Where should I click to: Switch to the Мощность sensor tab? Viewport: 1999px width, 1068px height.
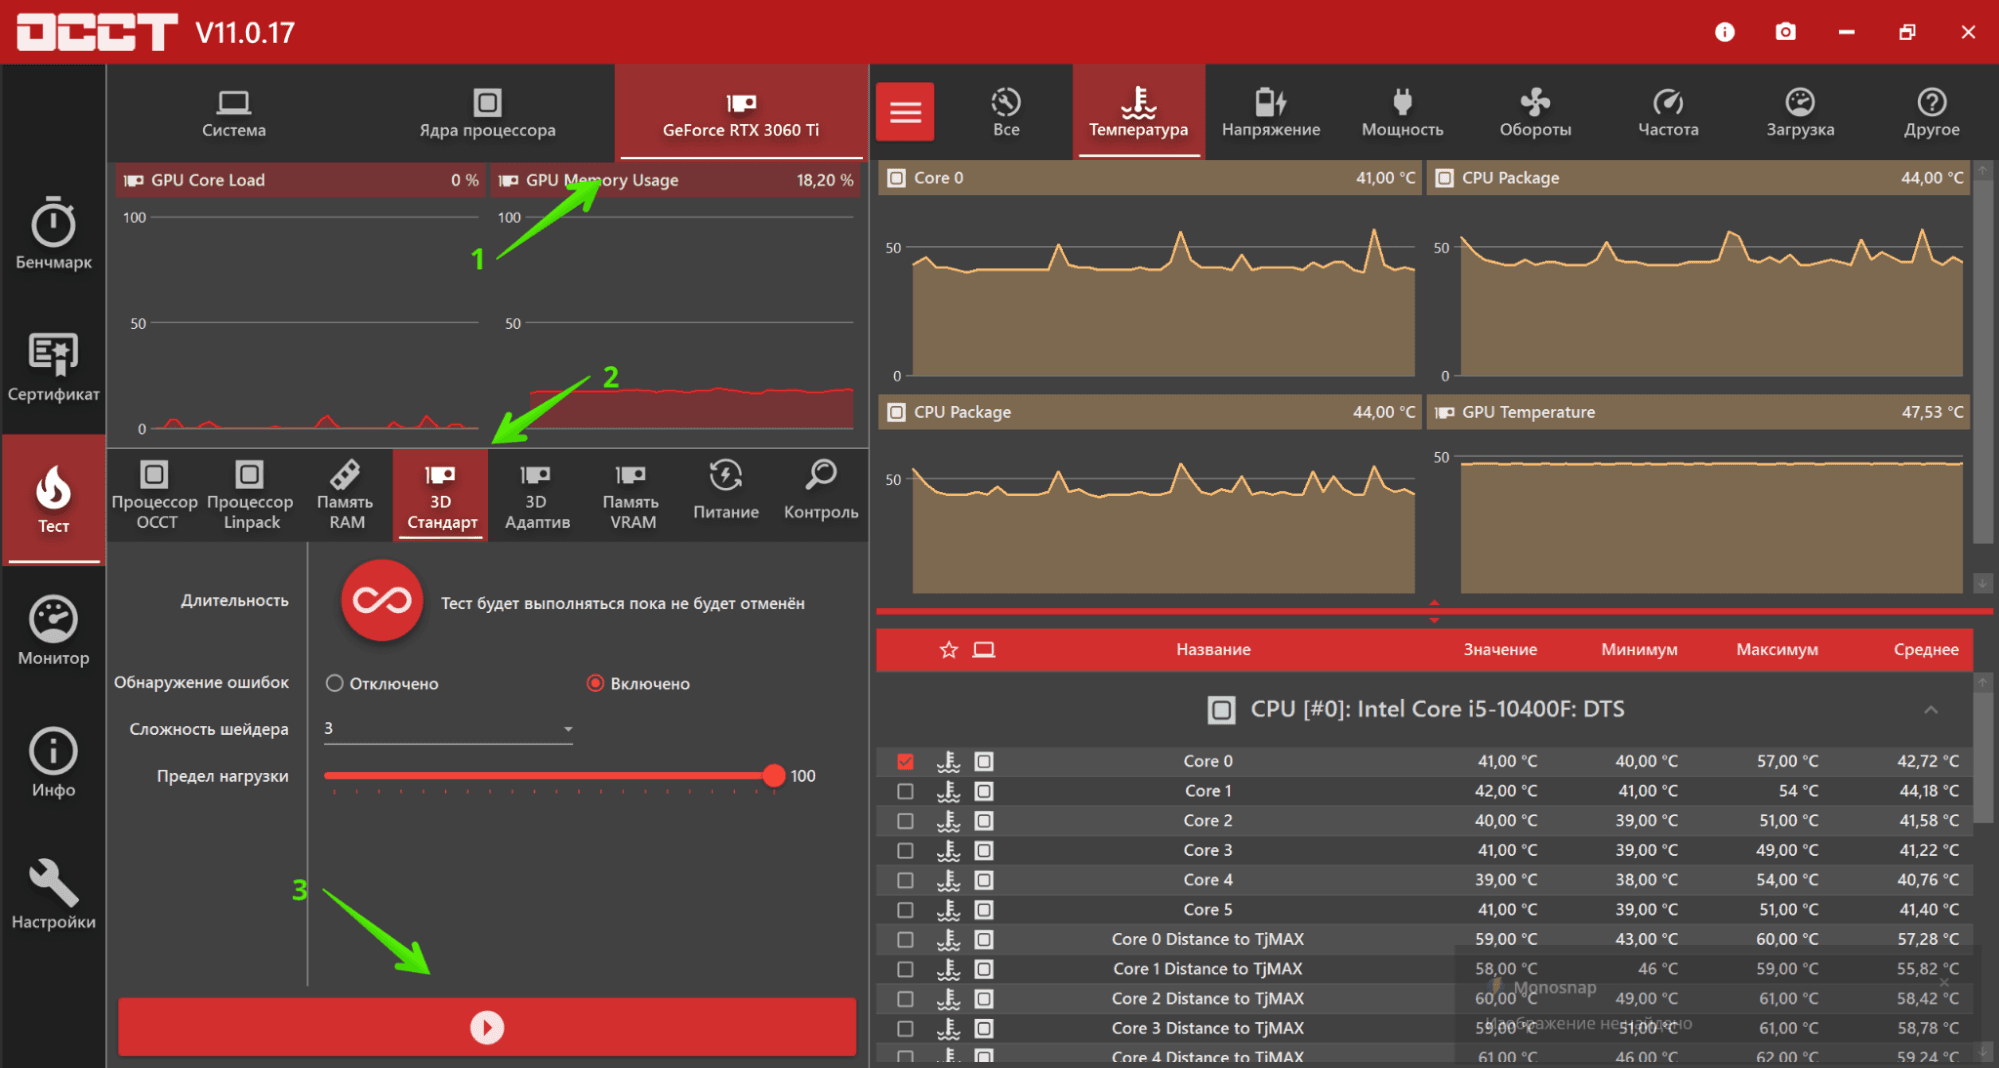pos(1403,113)
